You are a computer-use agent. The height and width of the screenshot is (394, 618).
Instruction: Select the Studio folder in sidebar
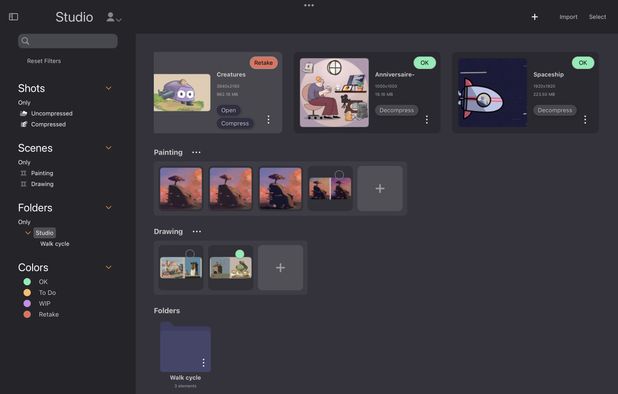(45, 233)
